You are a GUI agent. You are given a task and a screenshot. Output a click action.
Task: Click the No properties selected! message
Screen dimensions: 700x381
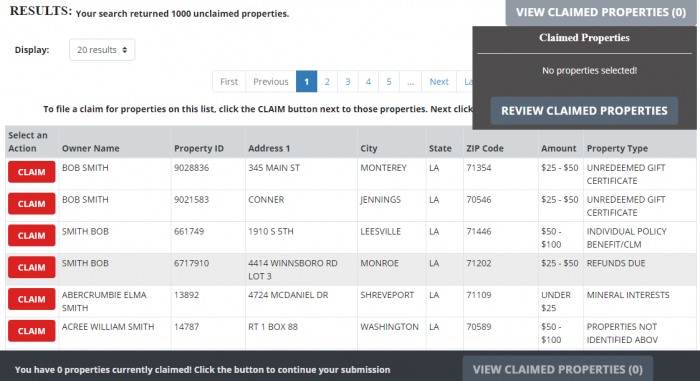(589, 70)
